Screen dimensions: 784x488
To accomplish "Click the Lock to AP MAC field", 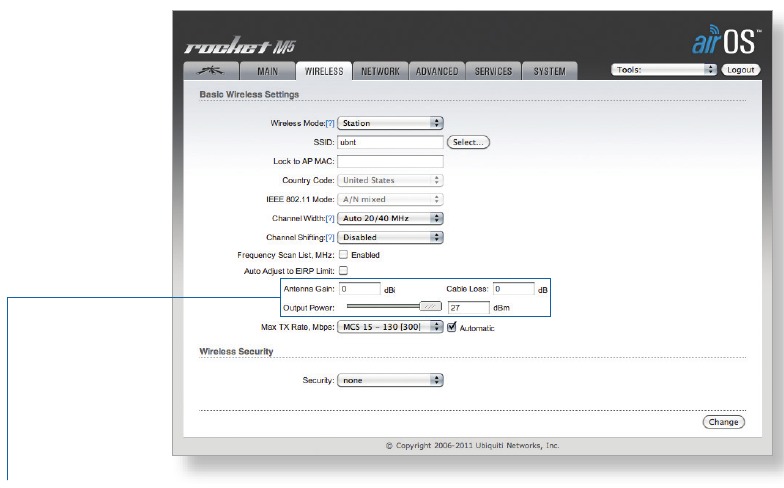I will (x=390, y=161).
